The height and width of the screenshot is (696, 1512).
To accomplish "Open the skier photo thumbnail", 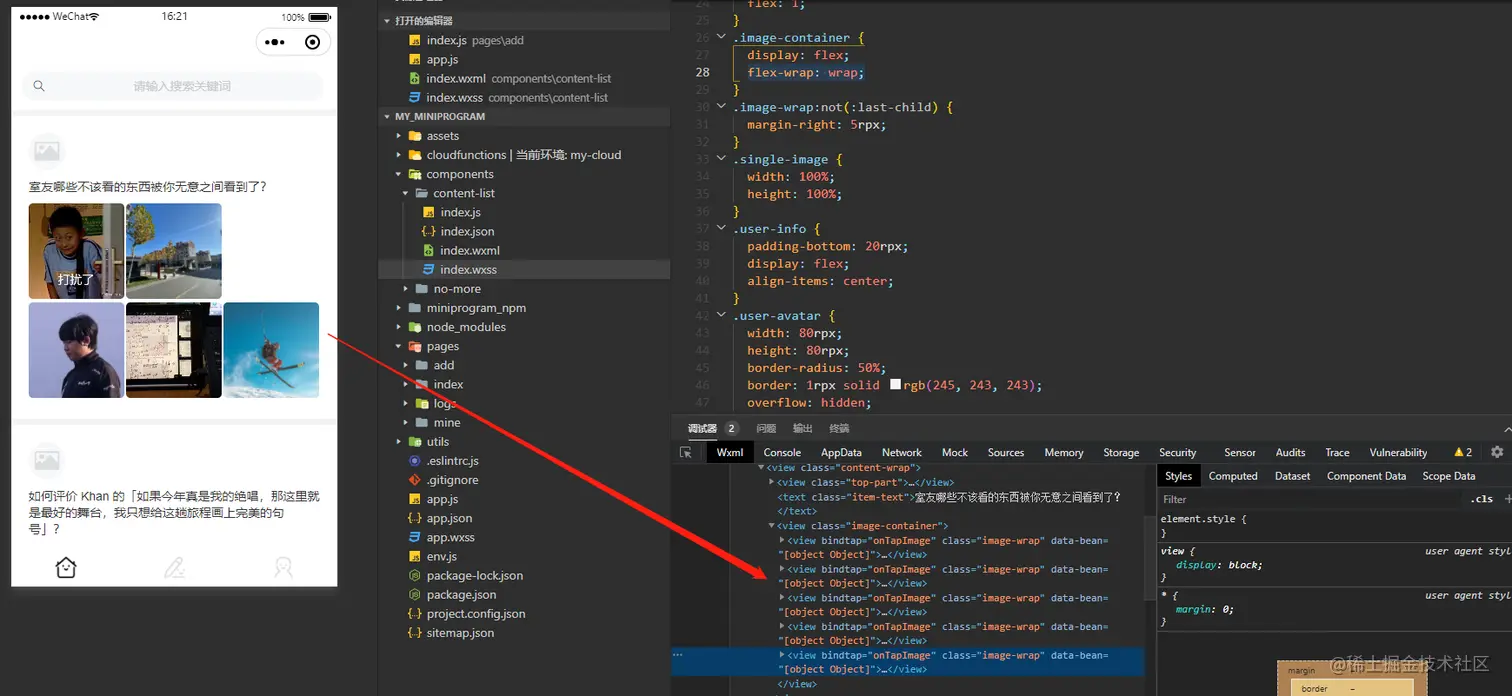I will (271, 350).
